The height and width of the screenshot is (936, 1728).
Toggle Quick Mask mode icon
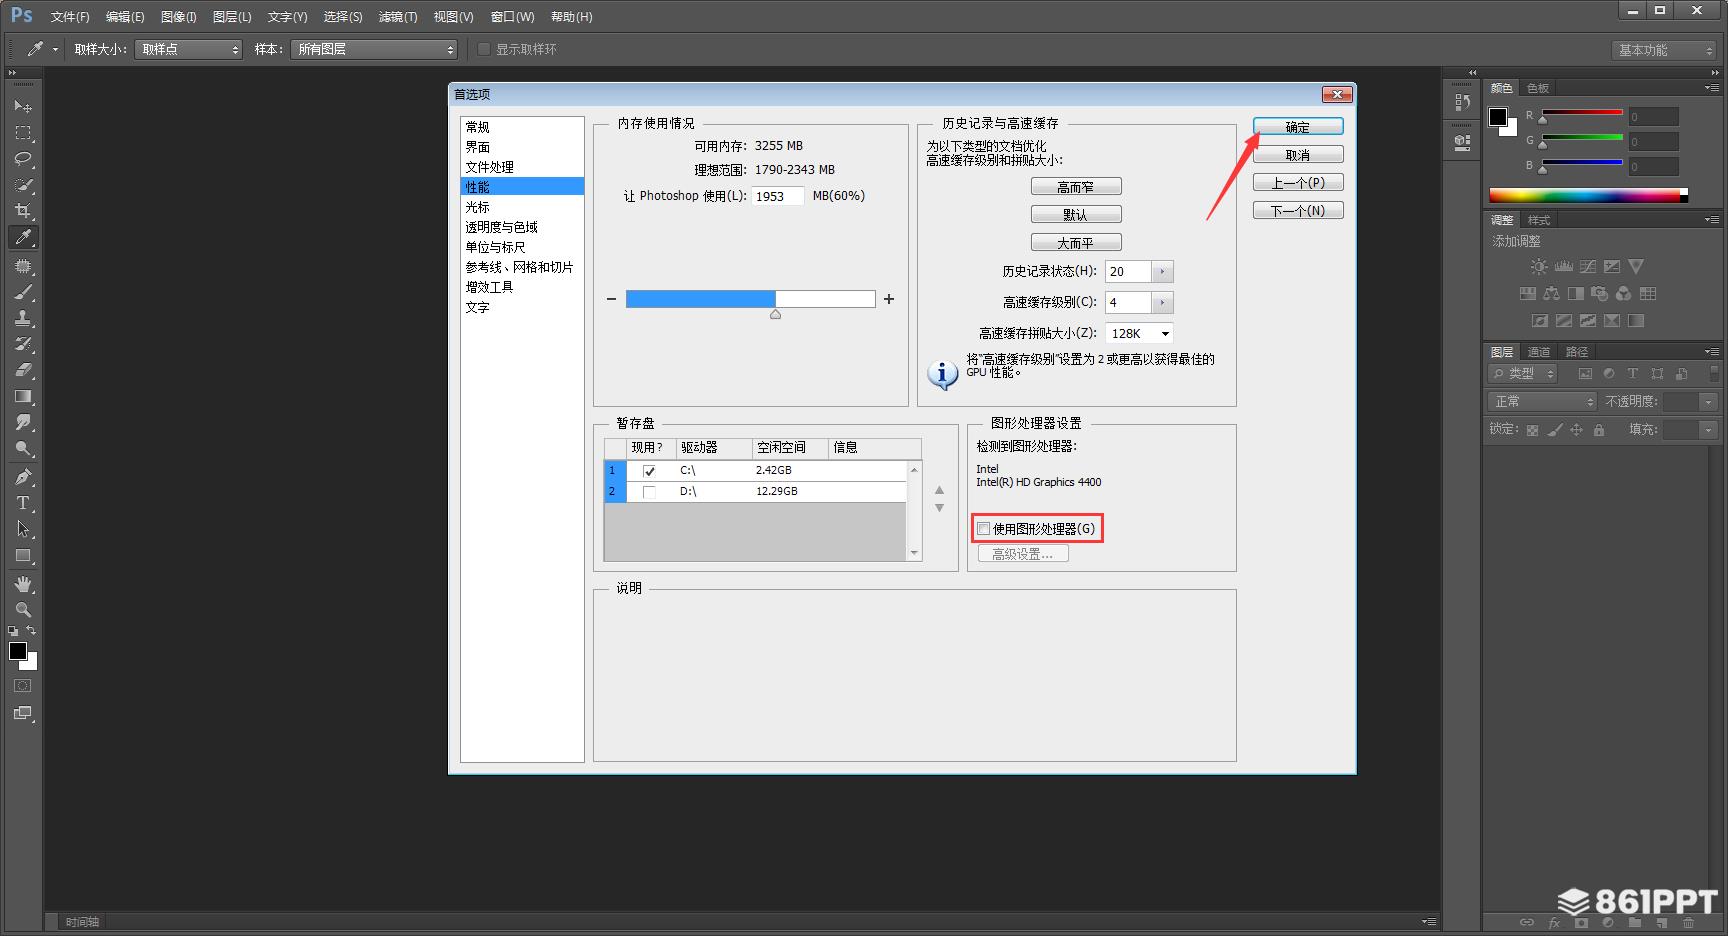tap(23, 686)
